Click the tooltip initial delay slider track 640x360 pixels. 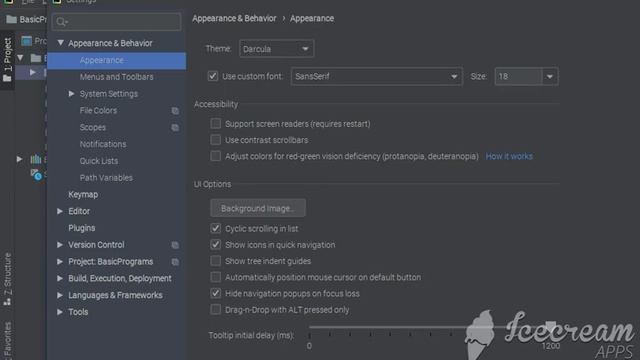pyautogui.click(x=431, y=327)
